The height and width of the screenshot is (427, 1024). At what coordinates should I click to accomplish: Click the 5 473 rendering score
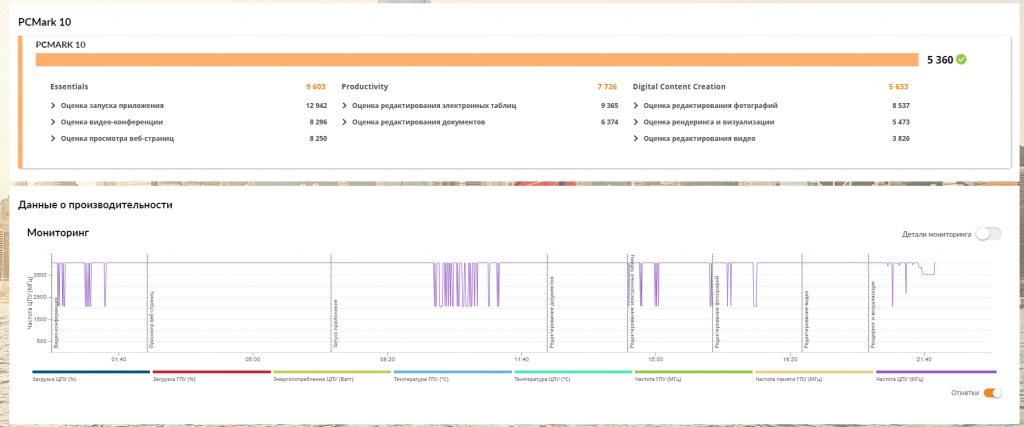901,122
